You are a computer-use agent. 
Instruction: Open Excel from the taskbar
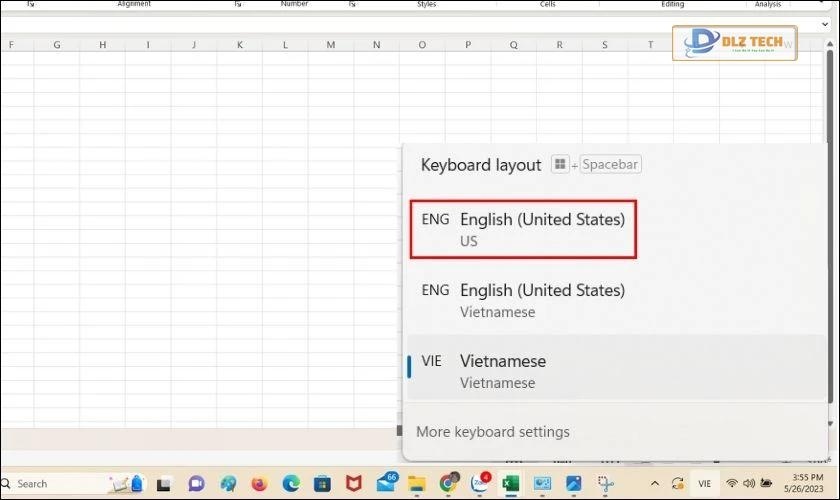click(511, 484)
